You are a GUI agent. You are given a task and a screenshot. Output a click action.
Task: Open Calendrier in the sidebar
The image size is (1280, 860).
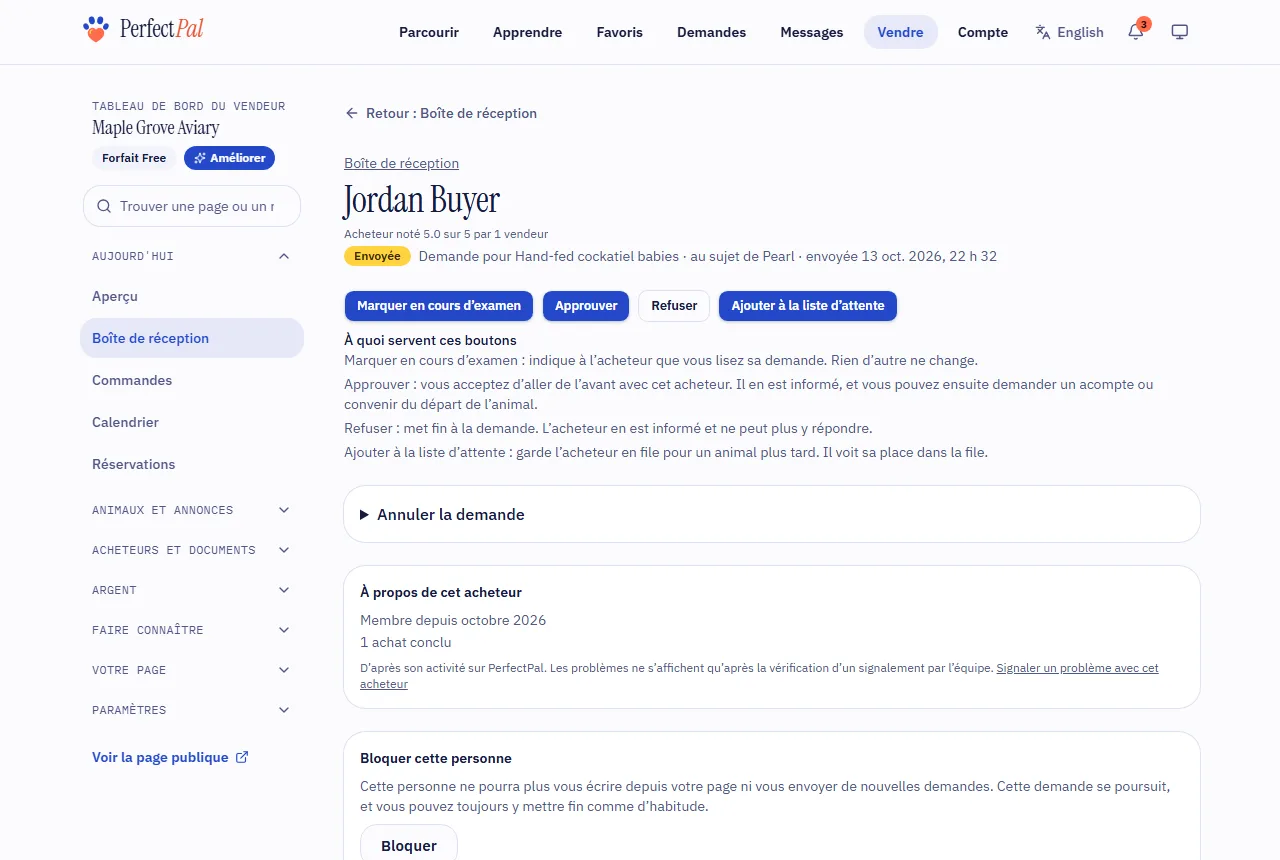(192, 422)
